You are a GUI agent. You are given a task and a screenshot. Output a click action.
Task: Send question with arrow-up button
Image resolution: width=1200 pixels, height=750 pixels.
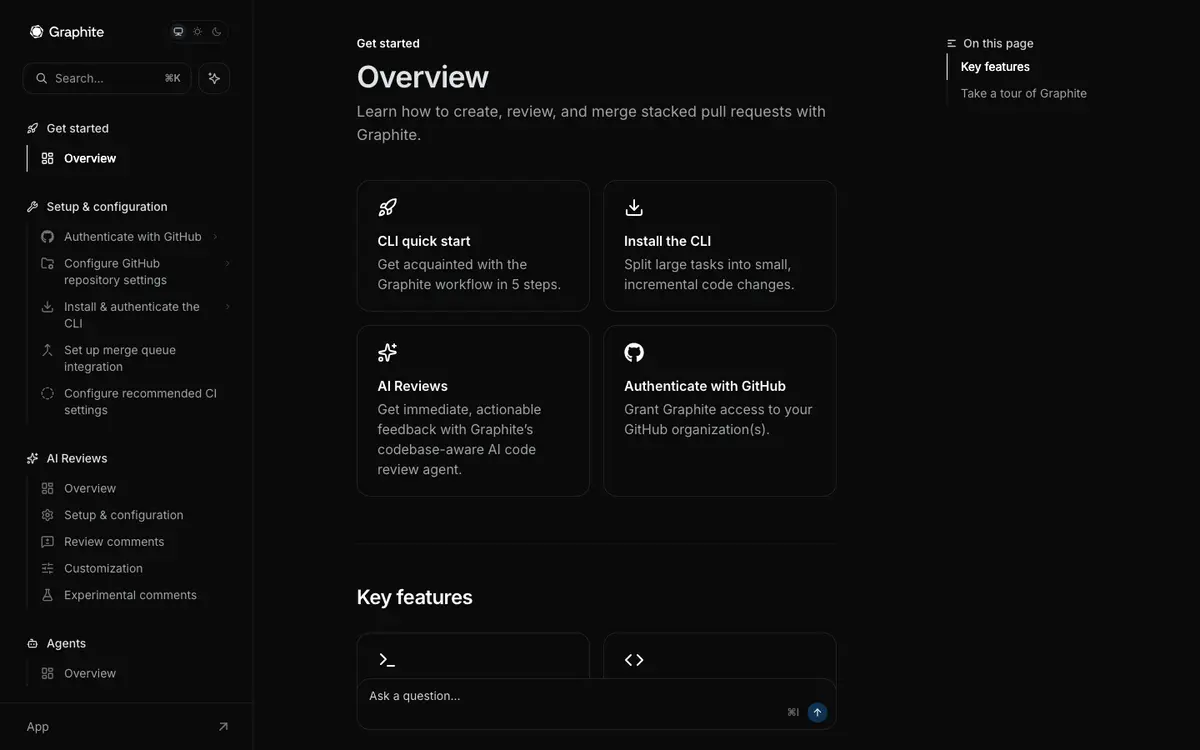[x=817, y=712]
